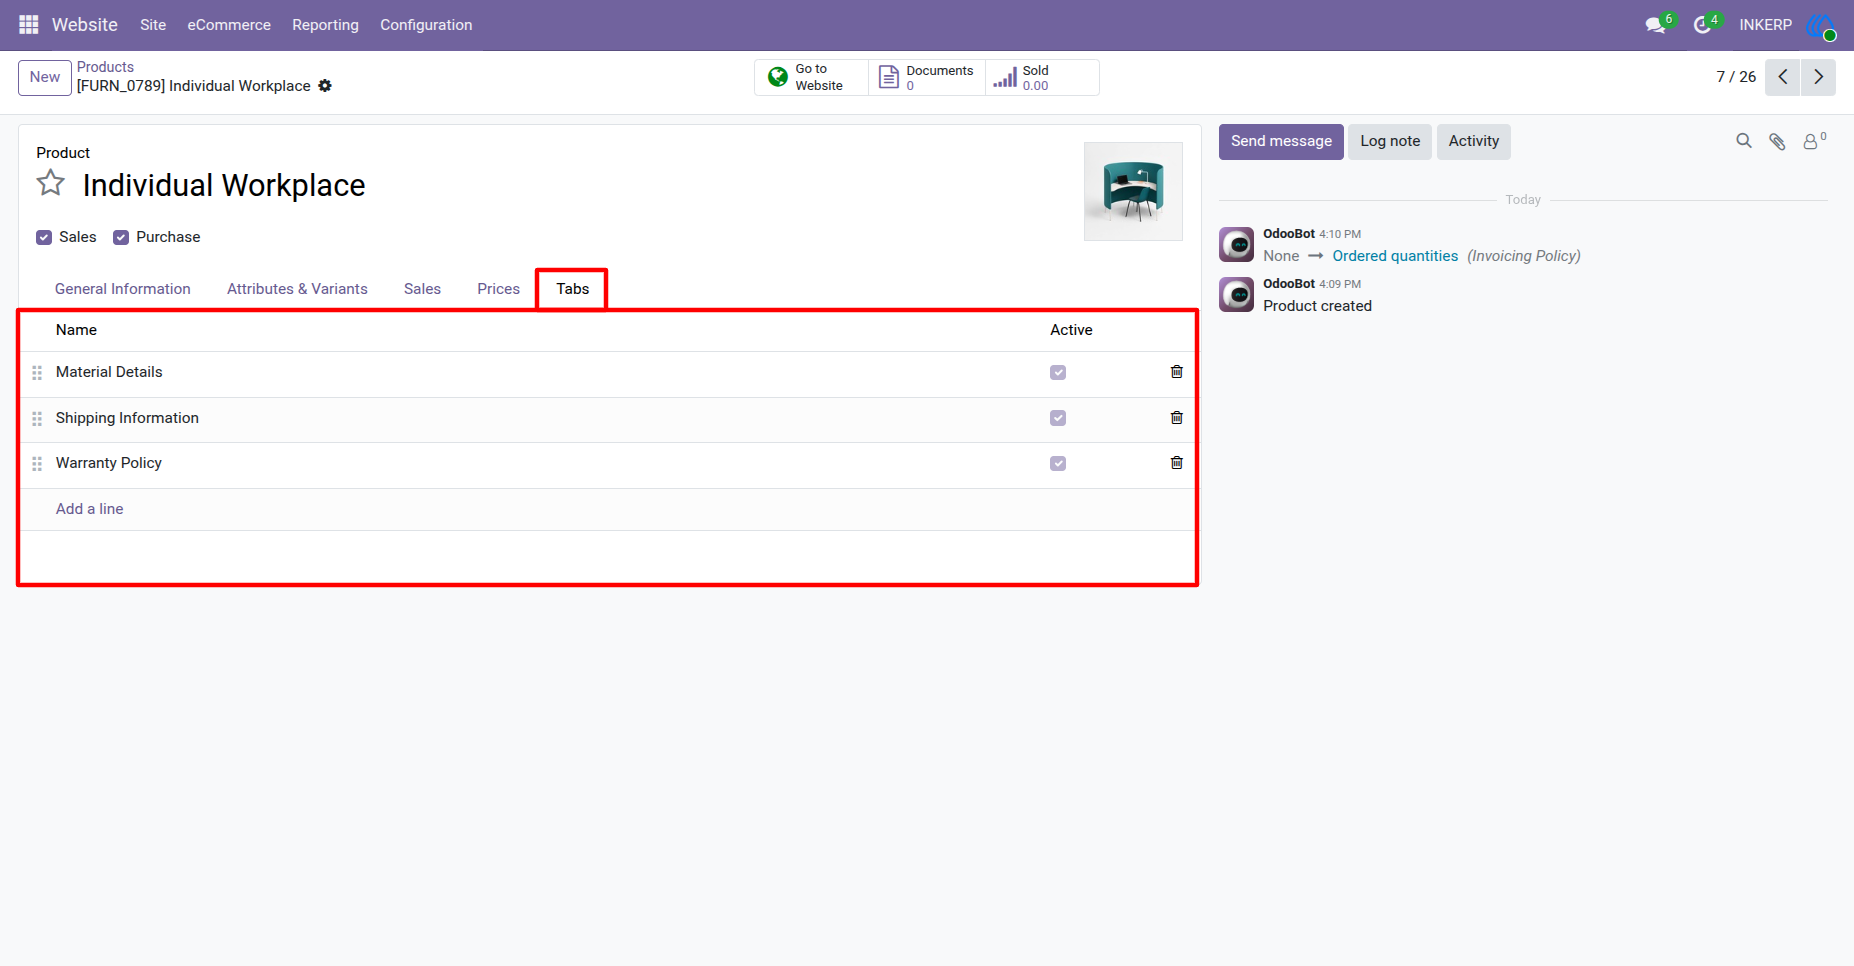This screenshot has width=1854, height=966.
Task: Grab the Warranty Policy row drag handle
Action: click(x=37, y=464)
